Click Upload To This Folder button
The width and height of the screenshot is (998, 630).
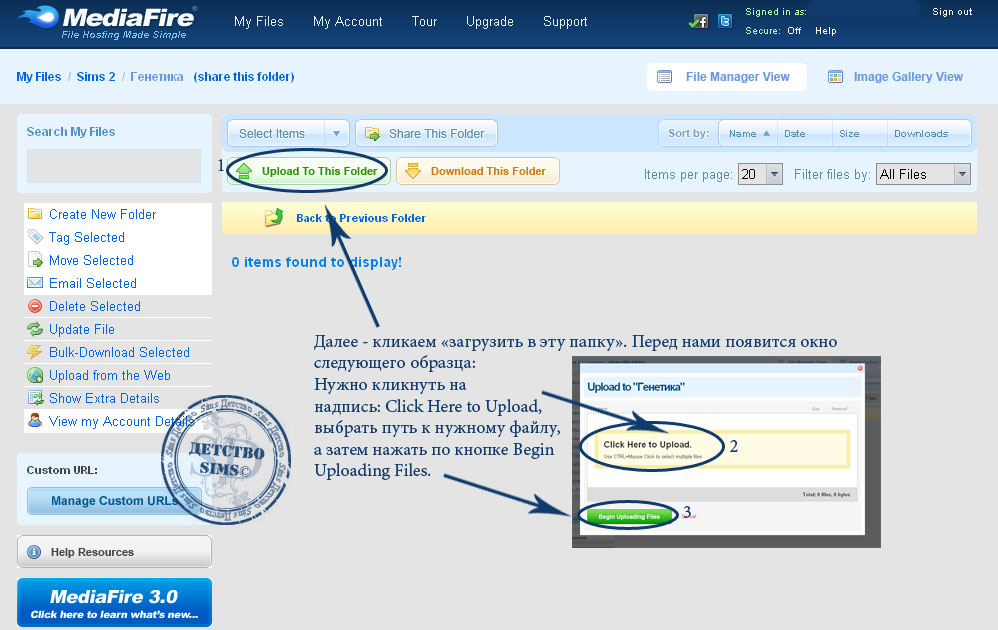(x=309, y=171)
